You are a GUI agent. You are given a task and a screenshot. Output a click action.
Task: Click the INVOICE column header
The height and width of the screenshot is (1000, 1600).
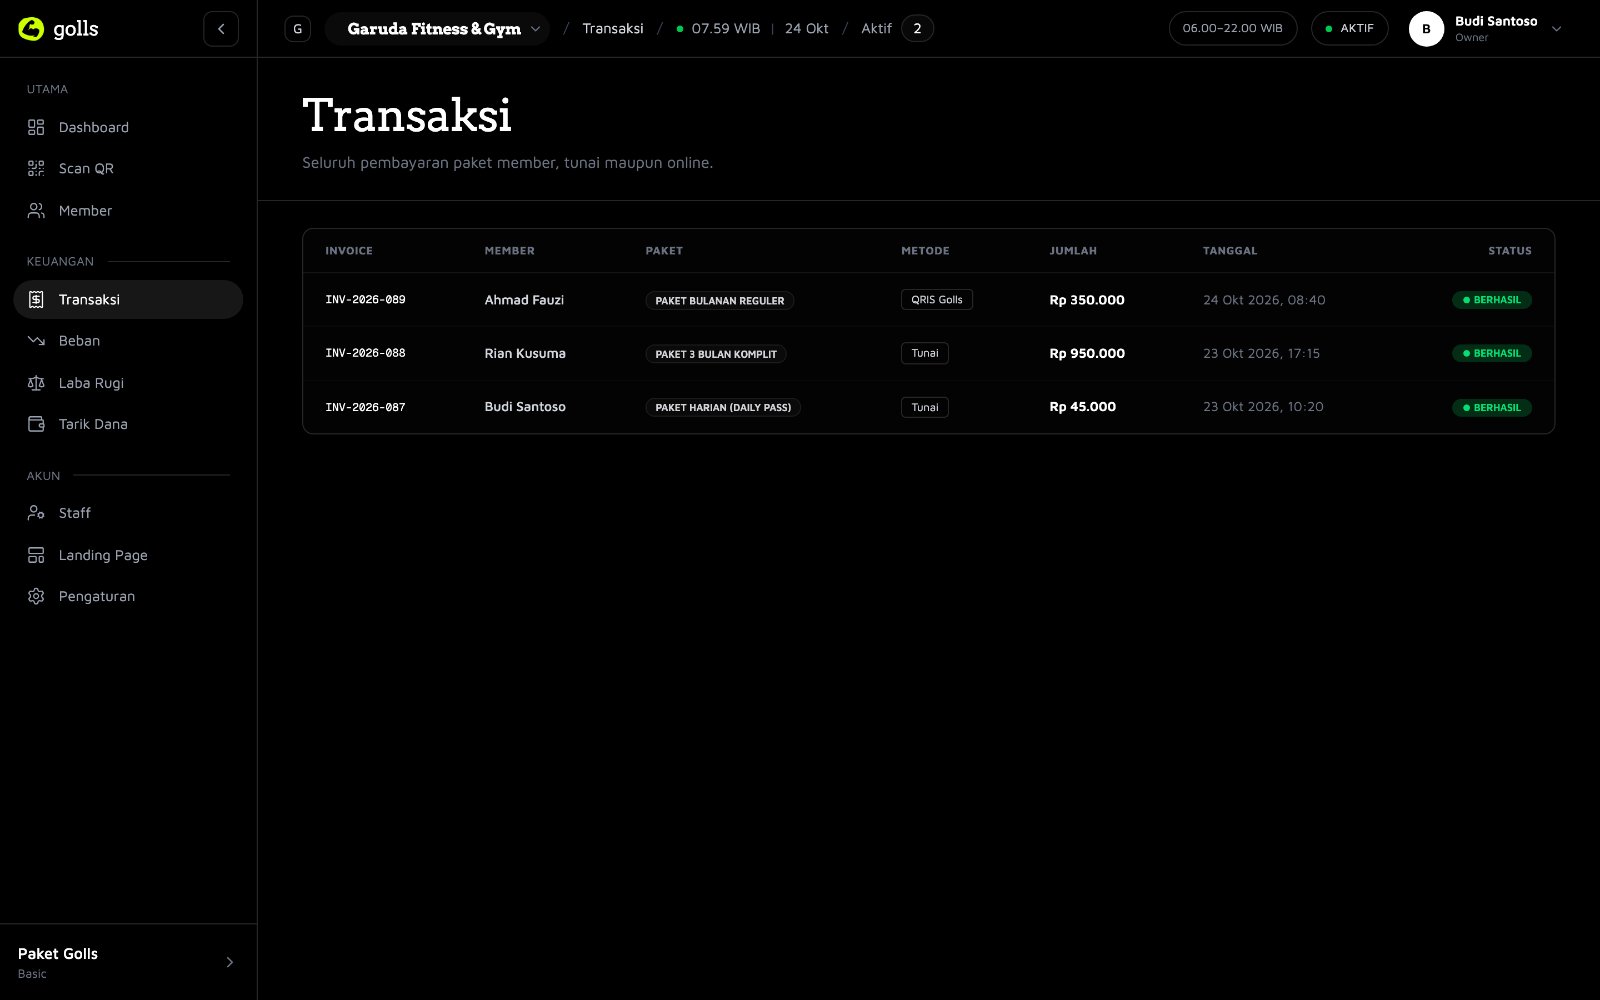pyautogui.click(x=349, y=251)
